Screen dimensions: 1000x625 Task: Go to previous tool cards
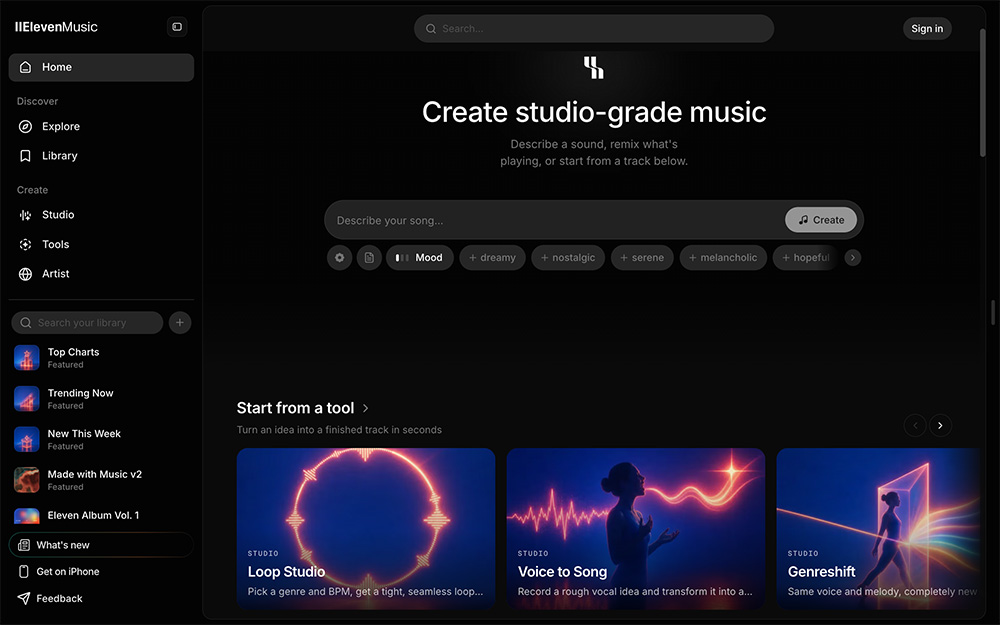coord(915,425)
